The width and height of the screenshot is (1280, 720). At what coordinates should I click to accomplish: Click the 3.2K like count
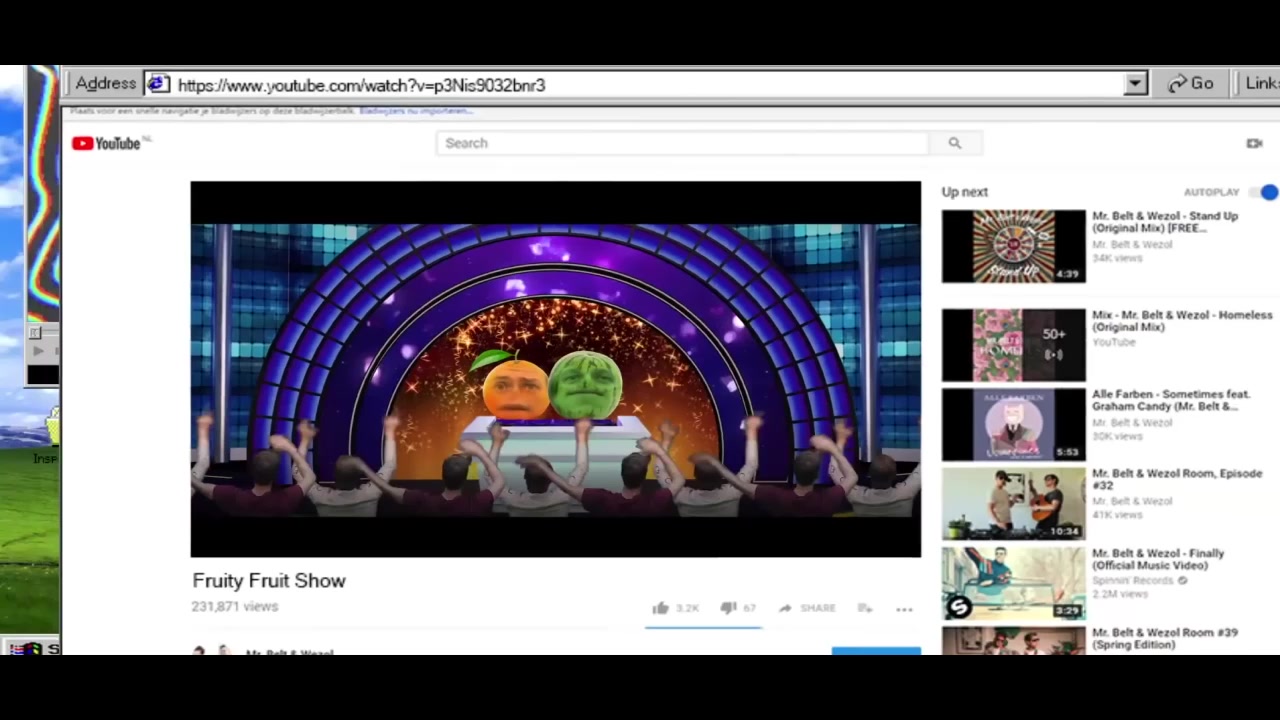click(x=687, y=608)
